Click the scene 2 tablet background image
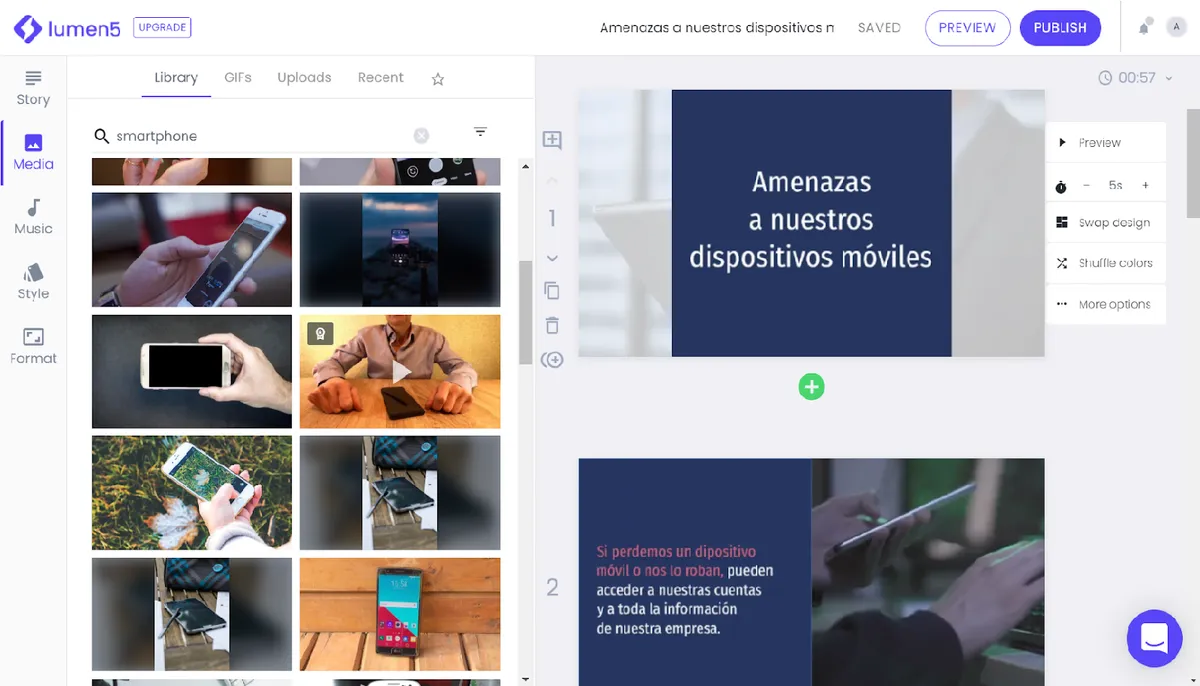 (x=928, y=572)
